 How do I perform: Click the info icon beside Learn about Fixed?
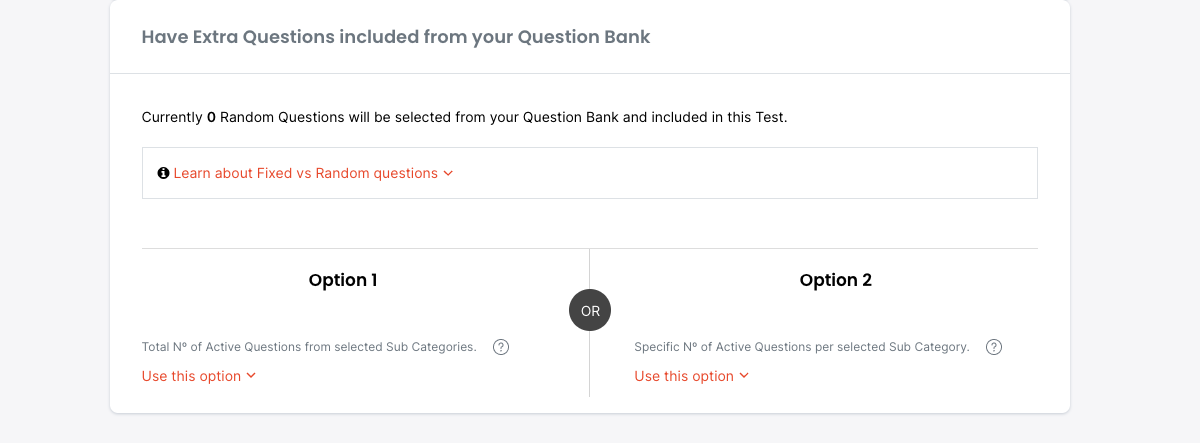click(x=164, y=173)
